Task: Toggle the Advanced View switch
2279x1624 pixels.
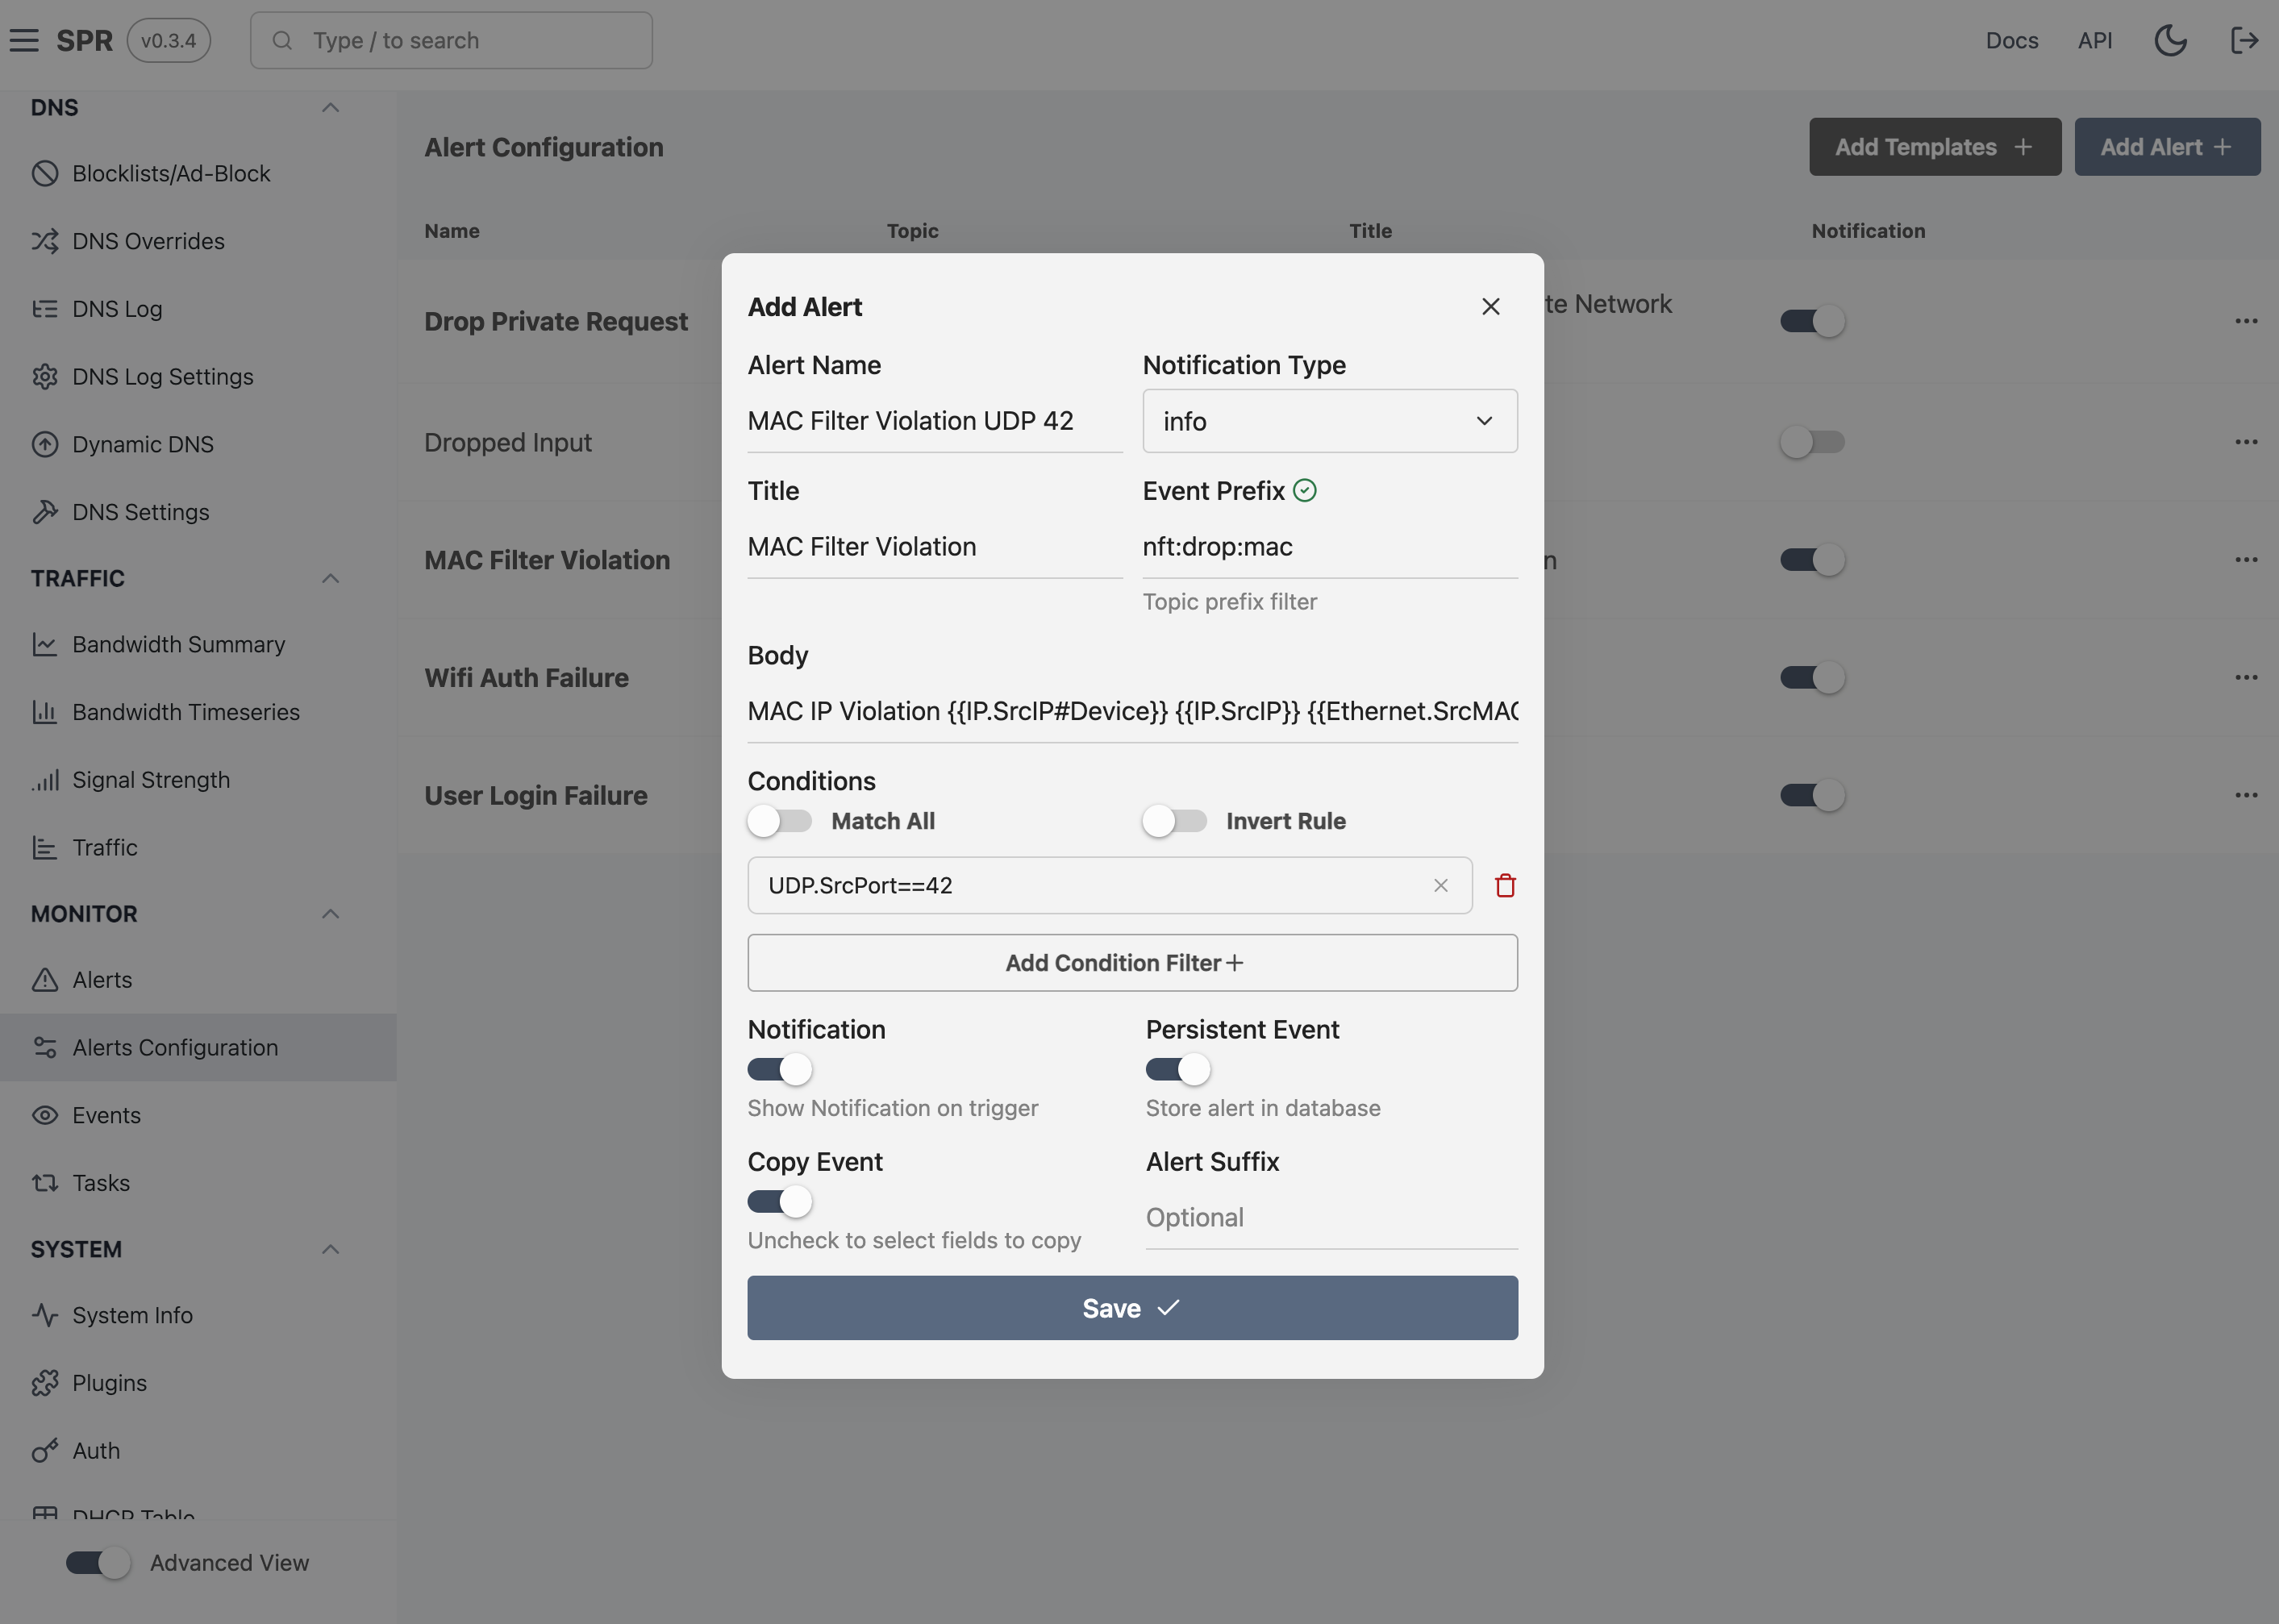Action: pos(98,1562)
